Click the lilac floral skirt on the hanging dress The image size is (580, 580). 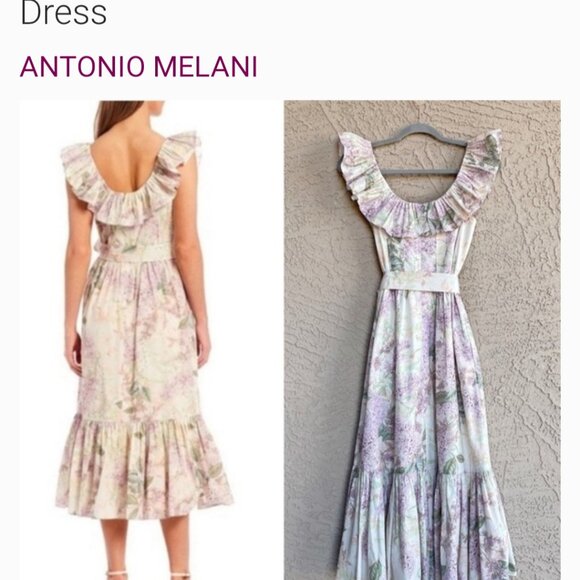click(422, 381)
